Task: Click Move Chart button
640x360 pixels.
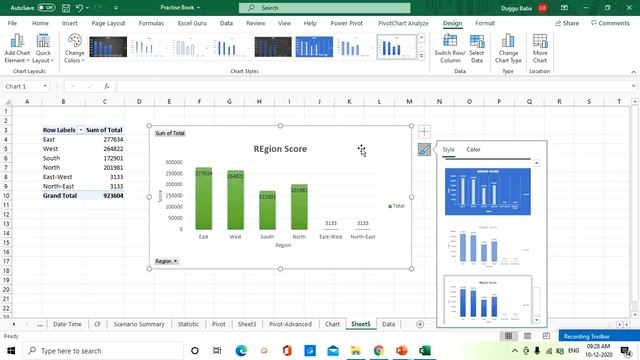Action: 540,49
